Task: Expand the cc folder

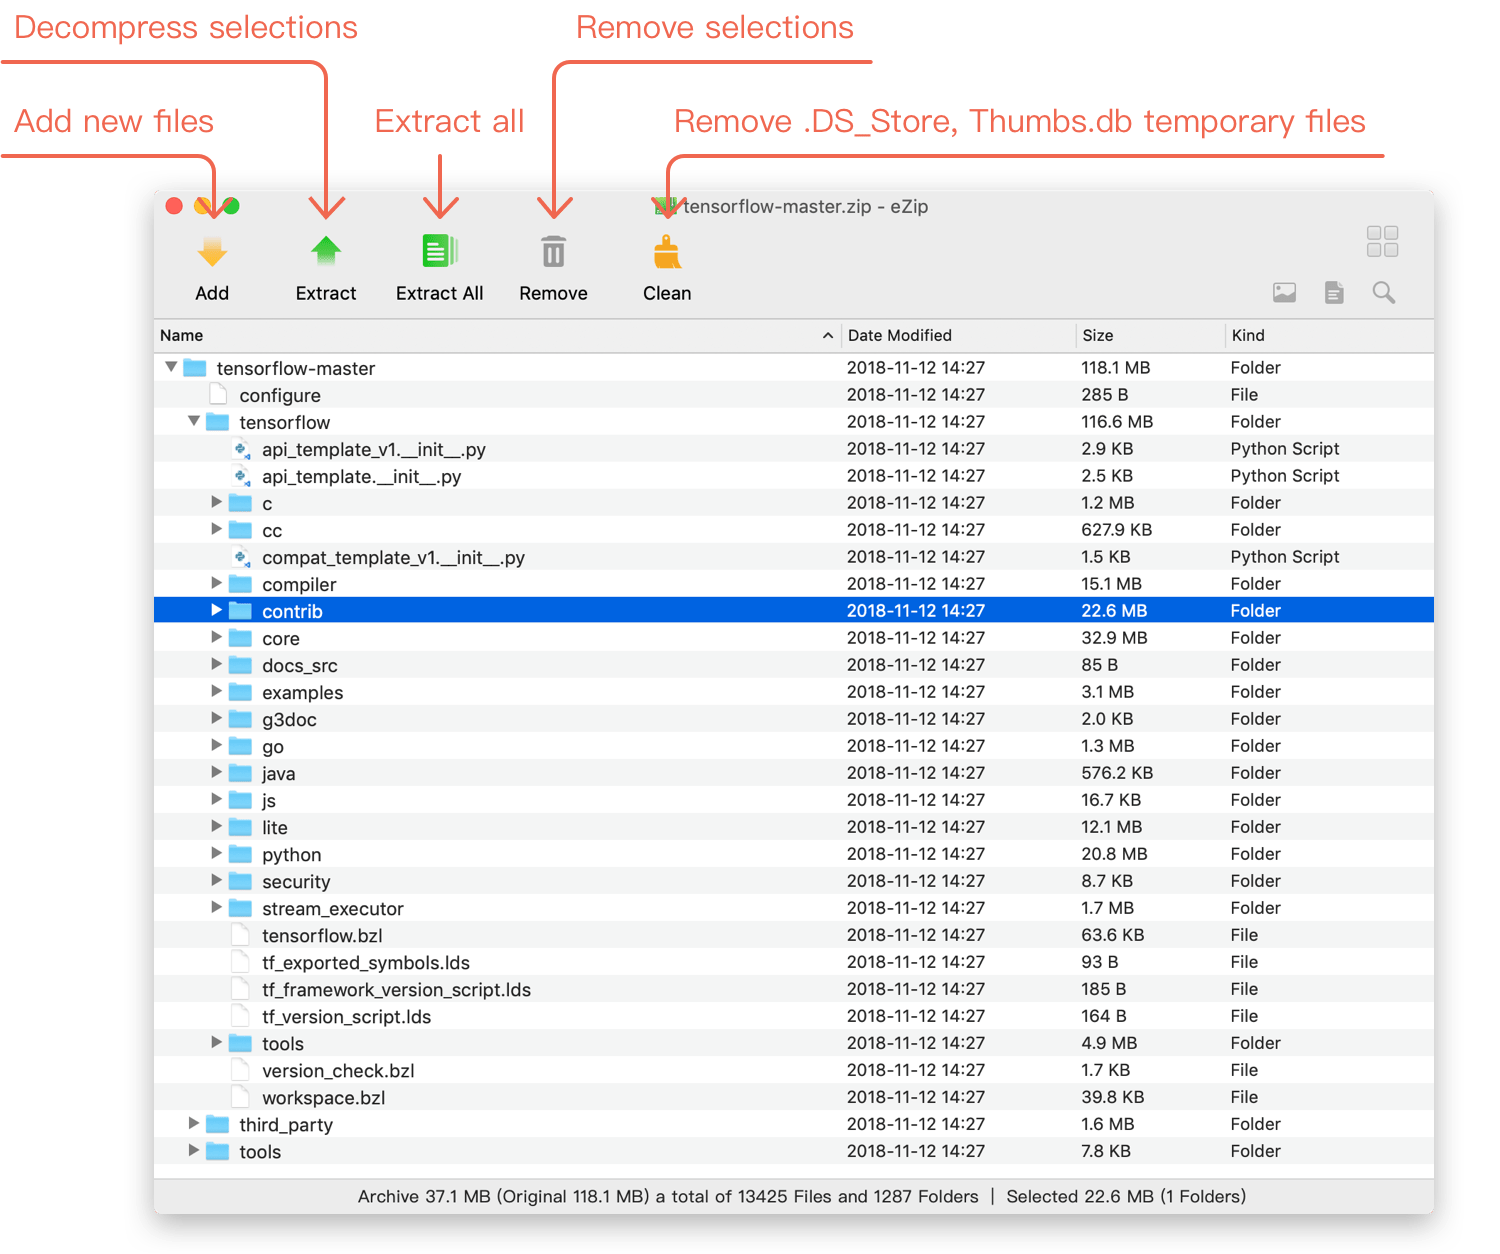Action: [x=216, y=529]
